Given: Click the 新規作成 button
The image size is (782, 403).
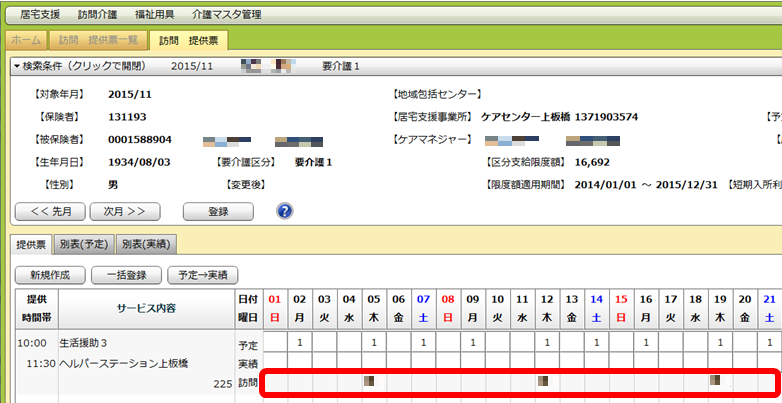Looking at the screenshot, I should point(48,274).
